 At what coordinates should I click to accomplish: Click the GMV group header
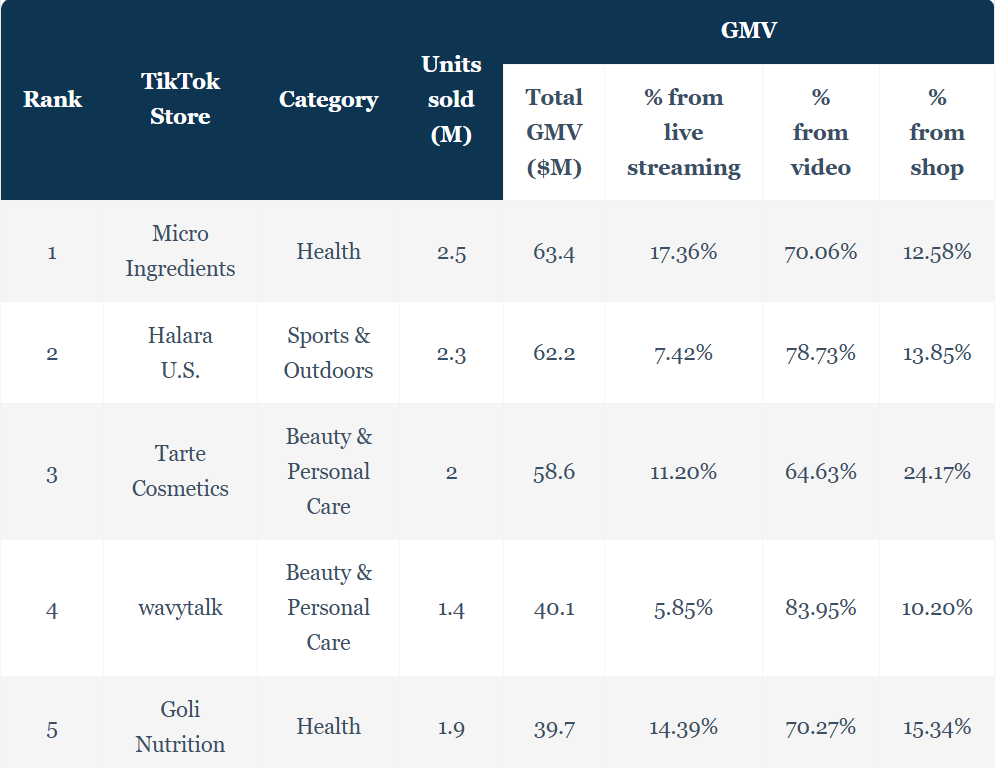[x=748, y=30]
